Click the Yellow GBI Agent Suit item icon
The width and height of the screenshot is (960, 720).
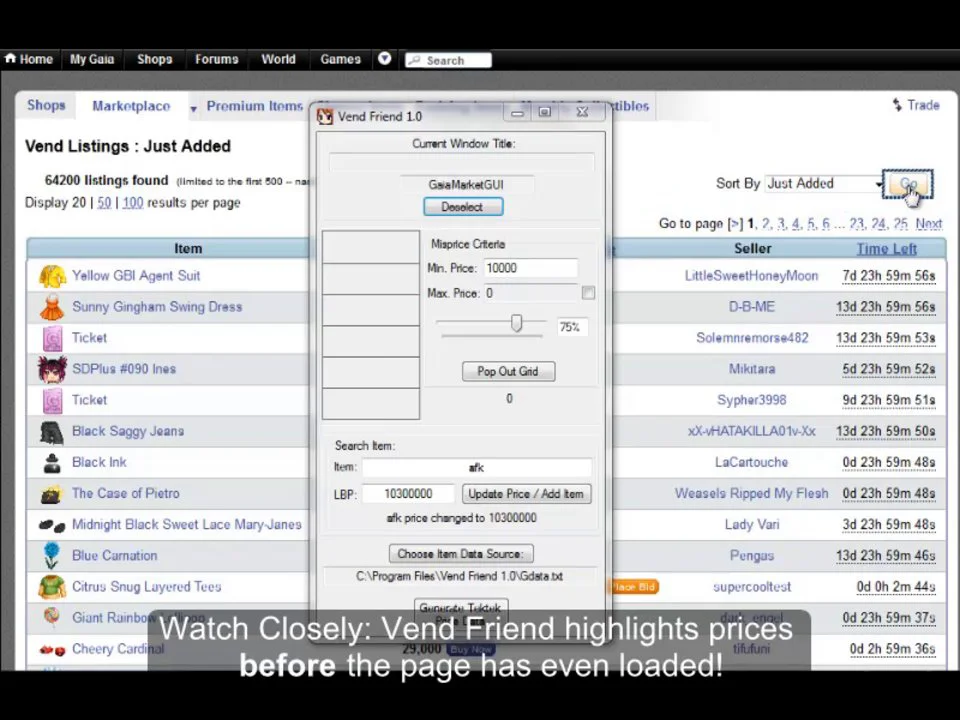52,276
